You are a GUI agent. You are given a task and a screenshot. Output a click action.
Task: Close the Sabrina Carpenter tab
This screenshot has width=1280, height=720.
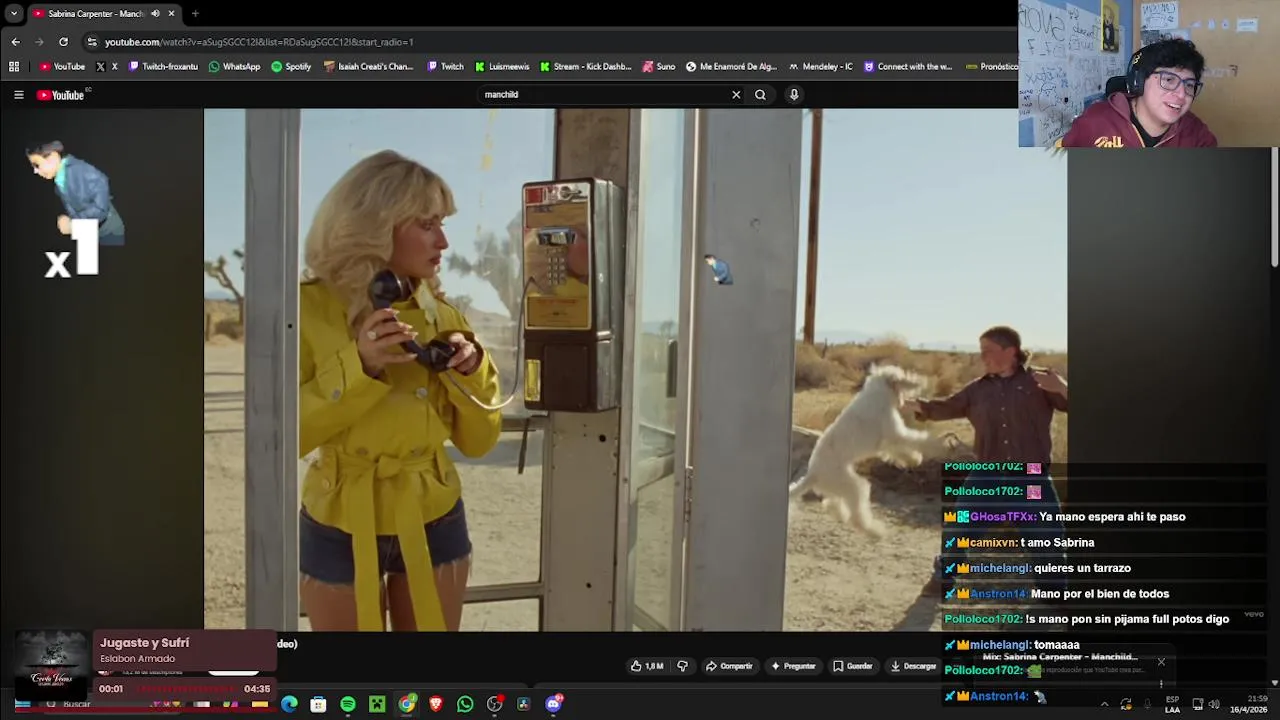(171, 14)
